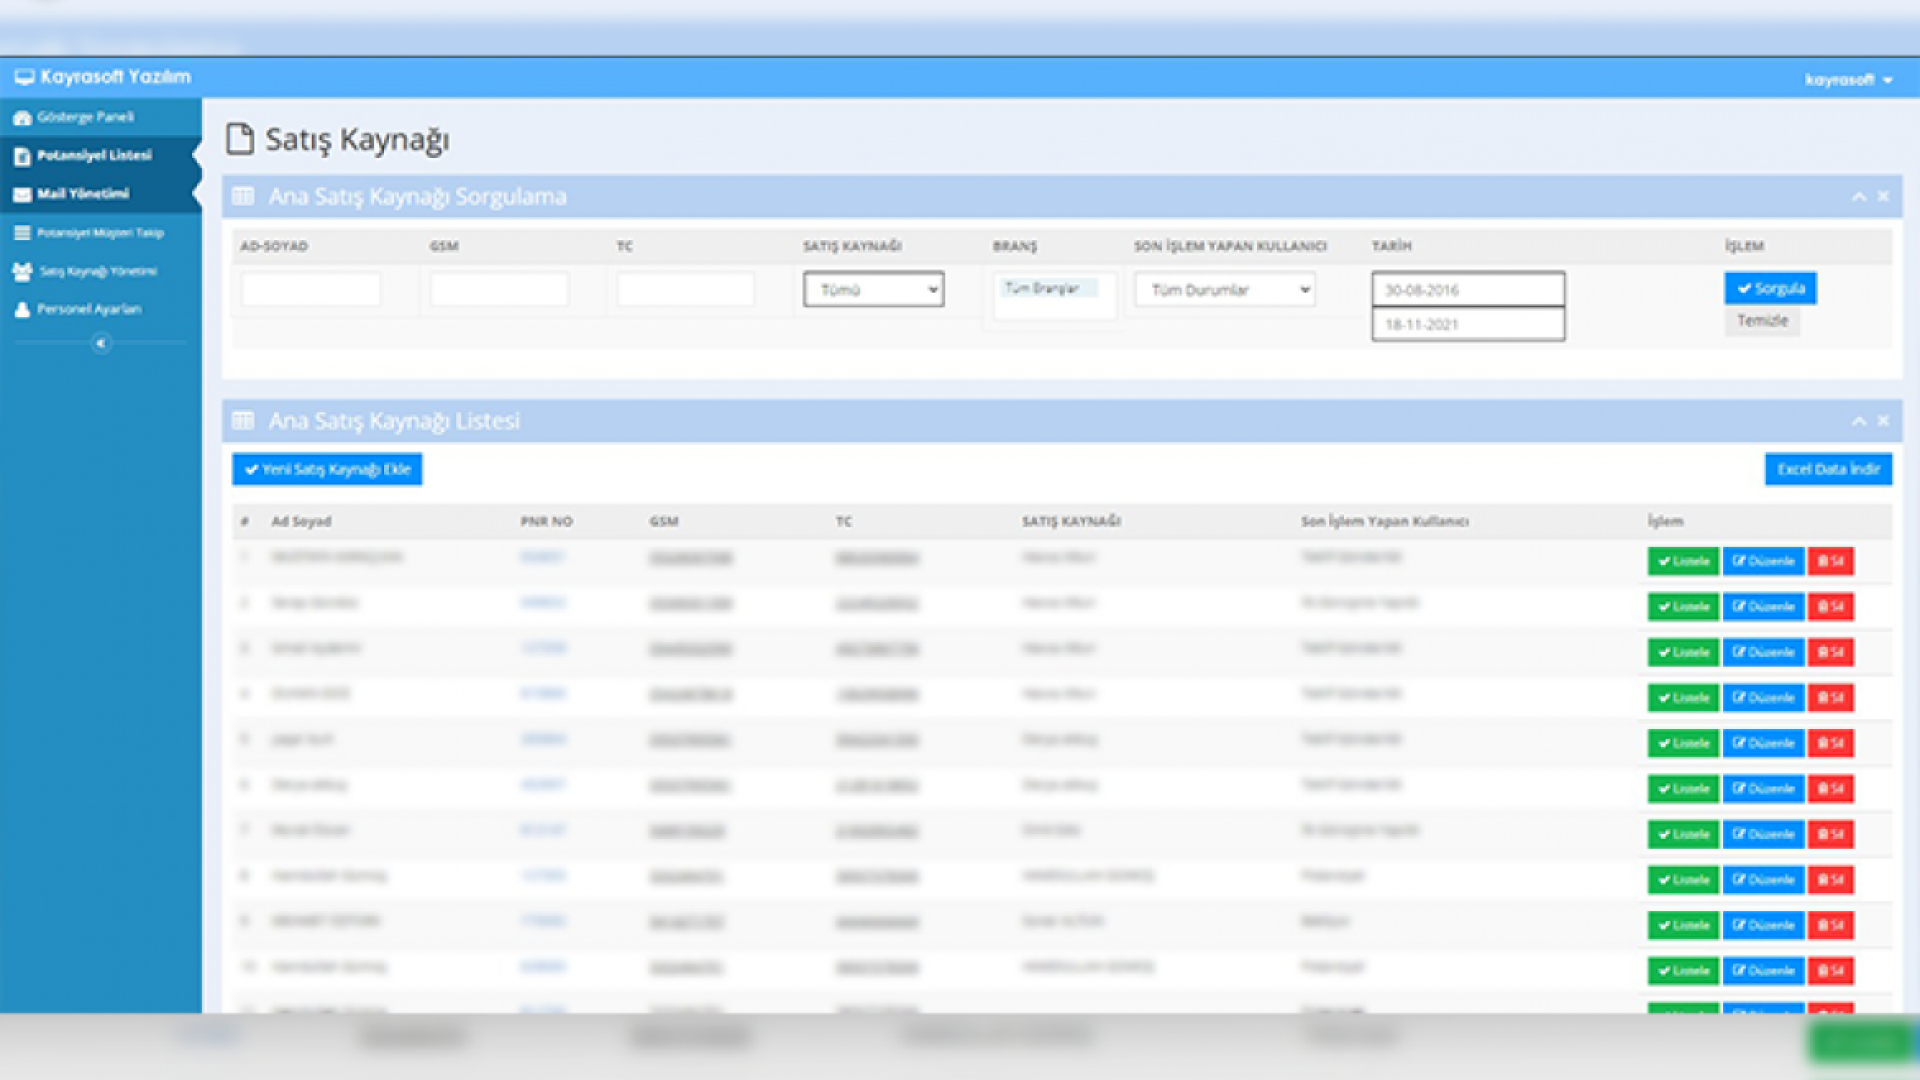Click the start date field 30-08-2016
1920x1080 pixels.
point(1467,290)
